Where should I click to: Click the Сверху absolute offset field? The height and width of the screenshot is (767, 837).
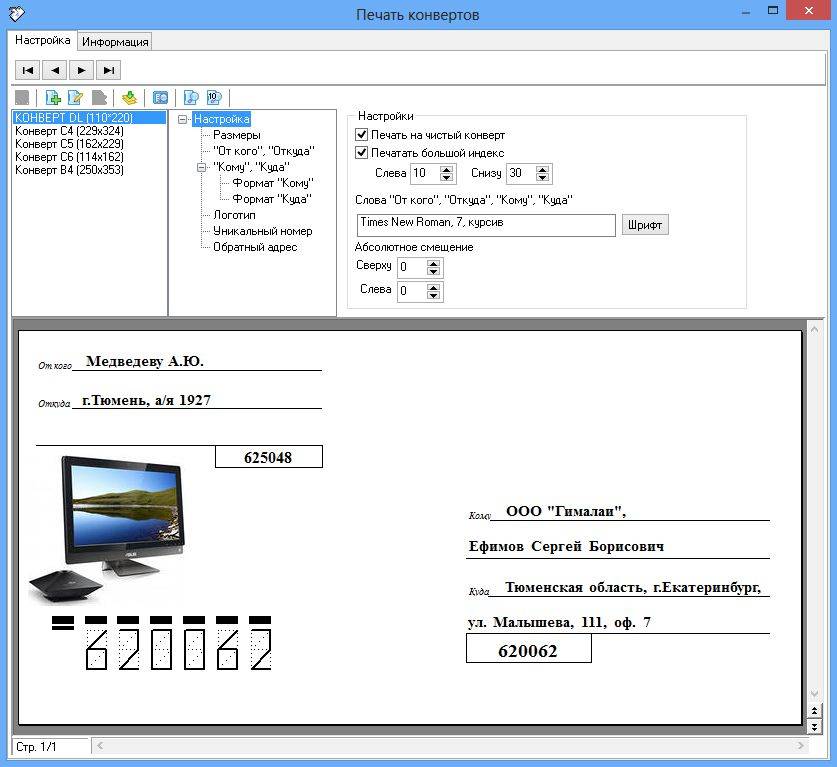tap(412, 267)
